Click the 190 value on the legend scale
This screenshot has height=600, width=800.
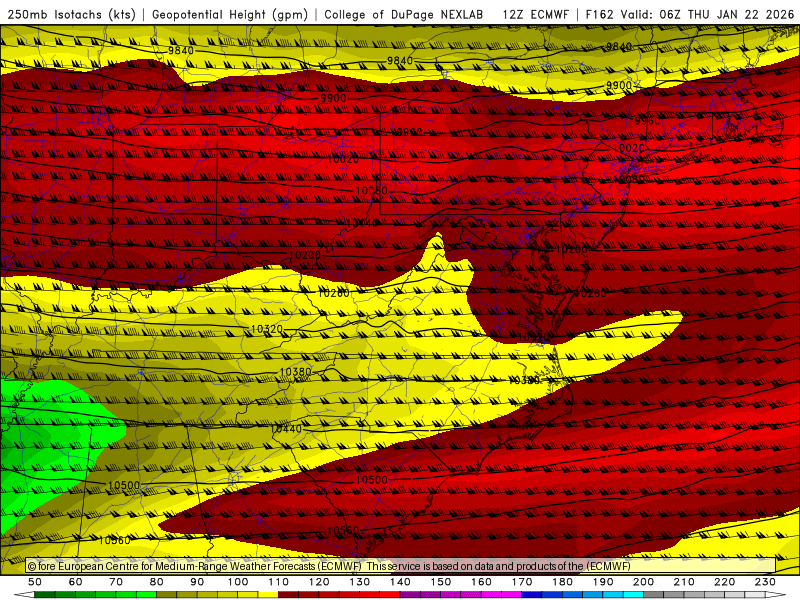[603, 582]
